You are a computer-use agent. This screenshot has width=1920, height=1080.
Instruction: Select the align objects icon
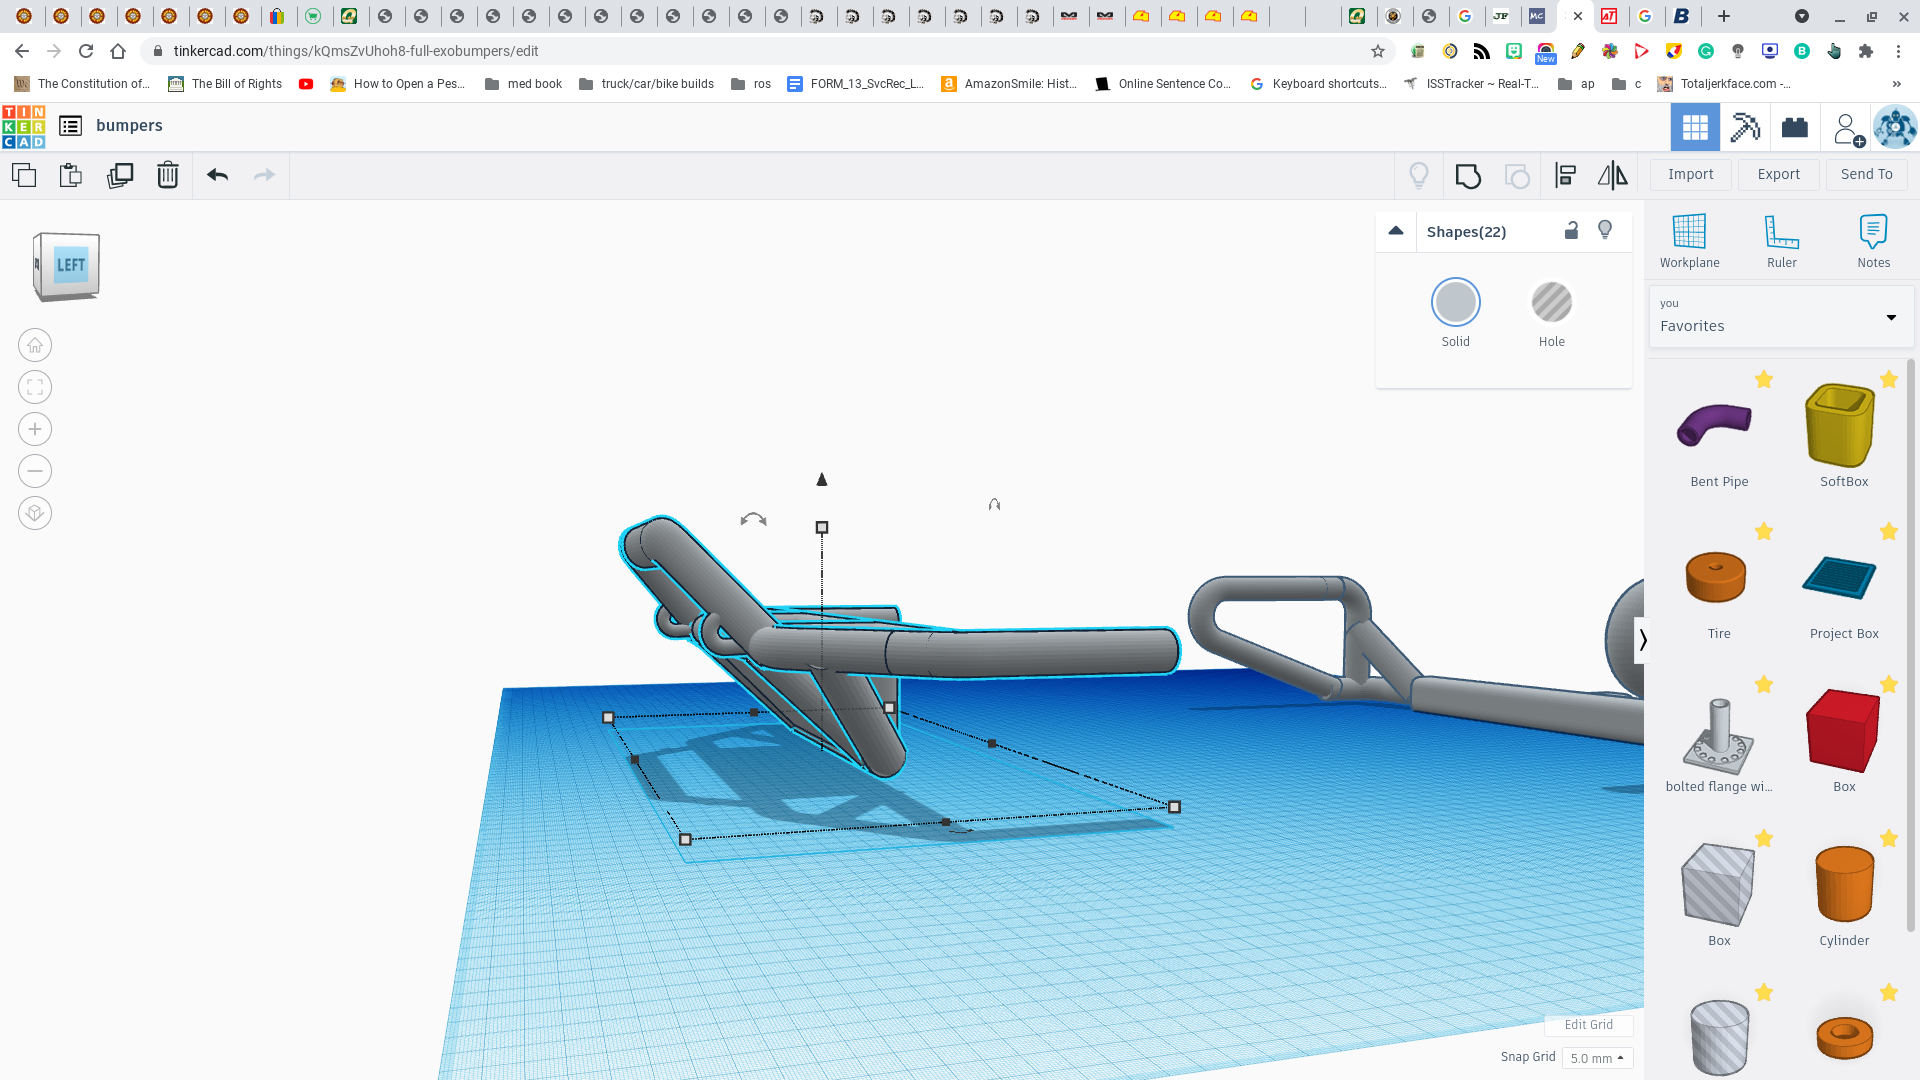[x=1564, y=174]
